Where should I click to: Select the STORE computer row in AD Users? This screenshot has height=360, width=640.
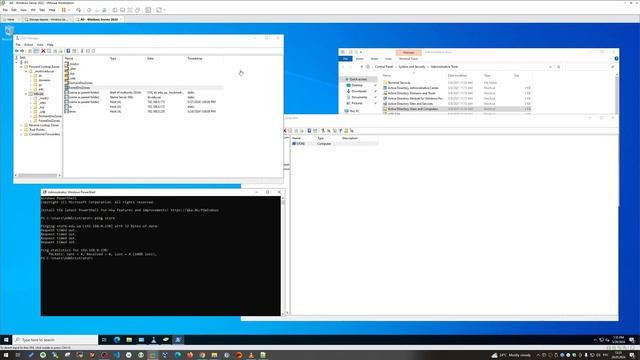[335, 144]
